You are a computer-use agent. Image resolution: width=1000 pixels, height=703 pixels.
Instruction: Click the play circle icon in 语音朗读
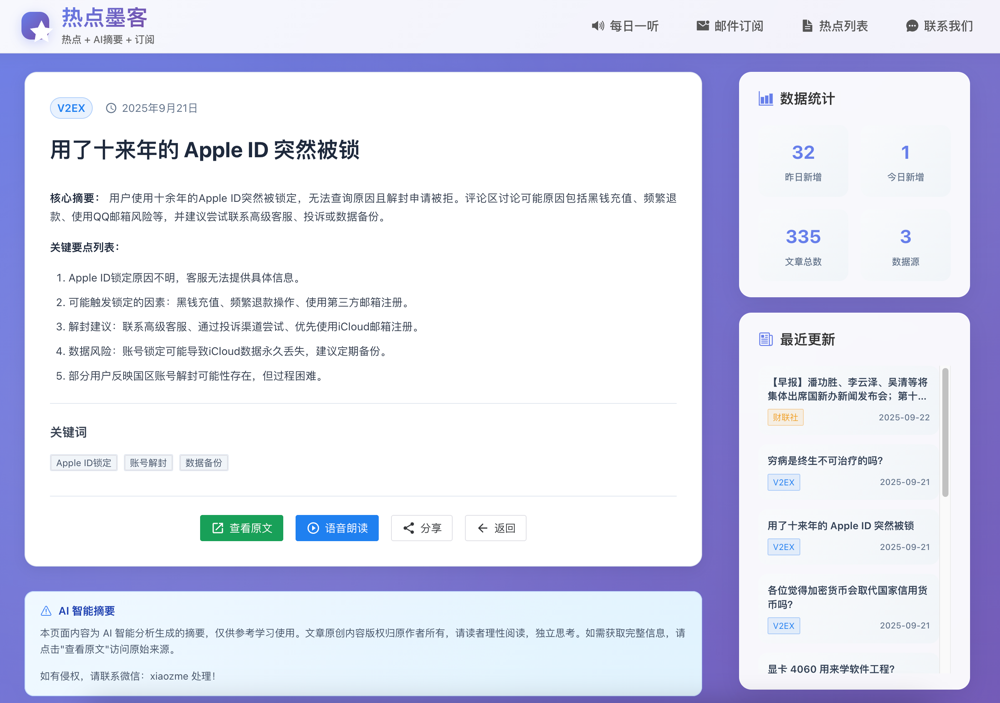313,528
